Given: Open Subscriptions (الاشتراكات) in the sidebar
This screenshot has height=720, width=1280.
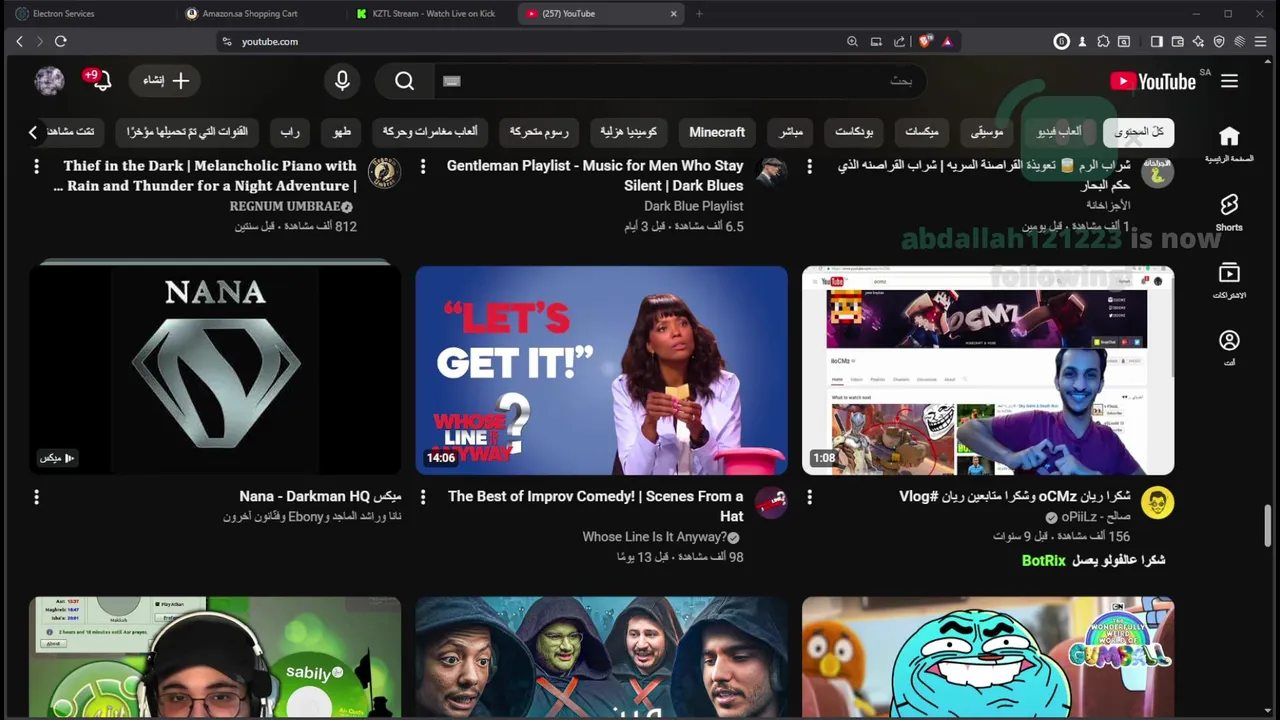Looking at the screenshot, I should 1229,280.
